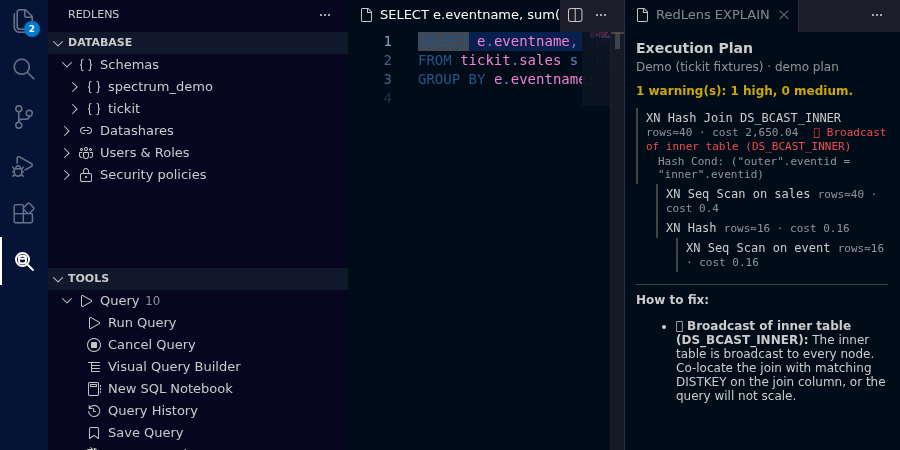Open Search in the activity bar
This screenshot has width=900, height=450.
24,69
